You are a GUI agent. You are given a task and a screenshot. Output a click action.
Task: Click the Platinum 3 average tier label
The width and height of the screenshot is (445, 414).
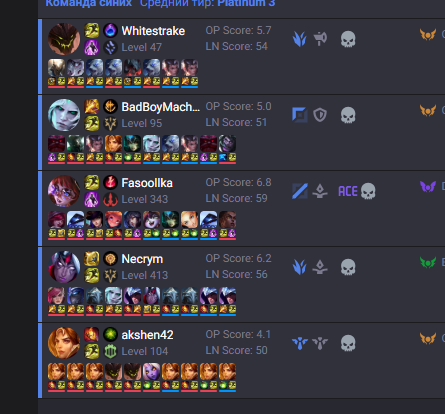[246, 3]
